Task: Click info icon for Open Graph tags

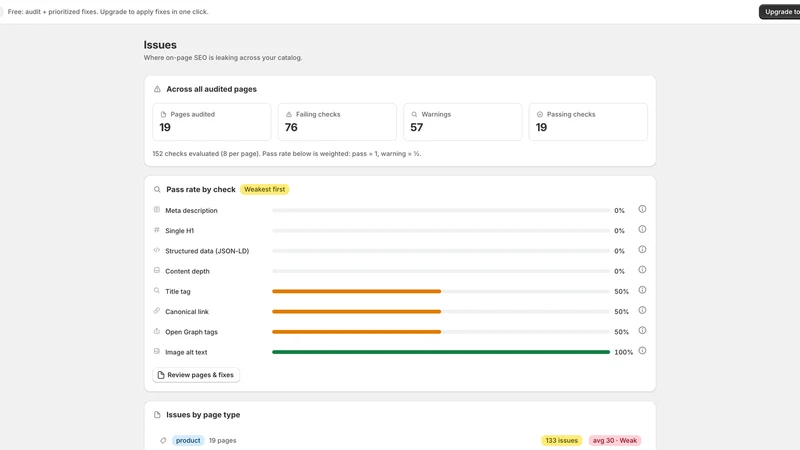Action: [642, 331]
